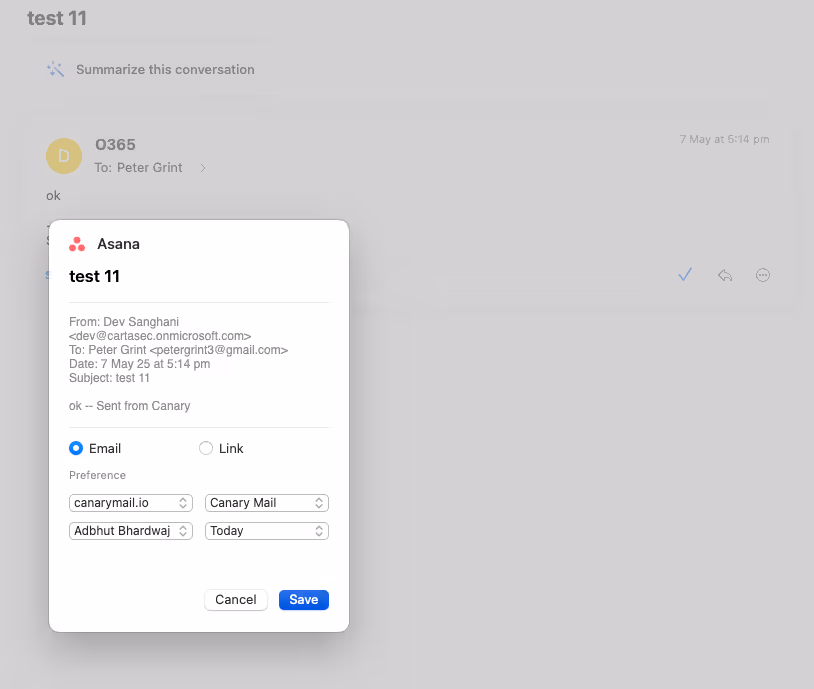Click the reply arrow icon
Viewport: 814px width, 689px height.
[725, 275]
